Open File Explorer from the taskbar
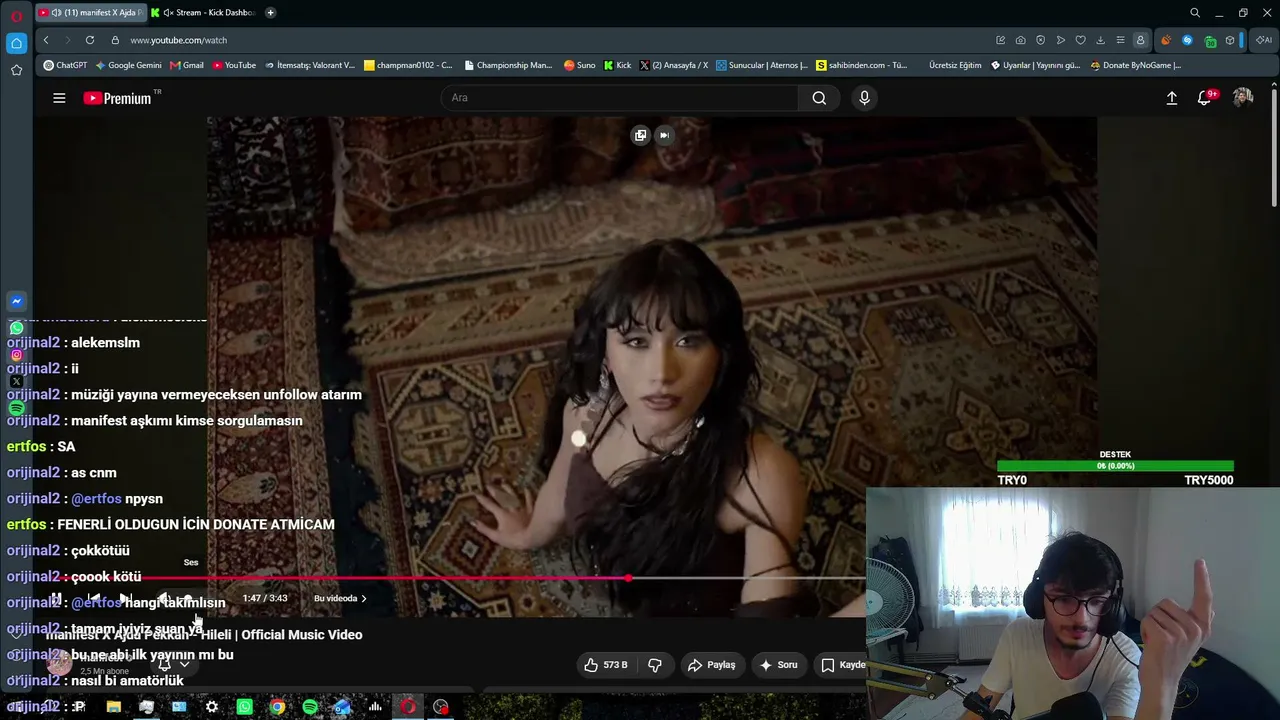 pos(114,707)
